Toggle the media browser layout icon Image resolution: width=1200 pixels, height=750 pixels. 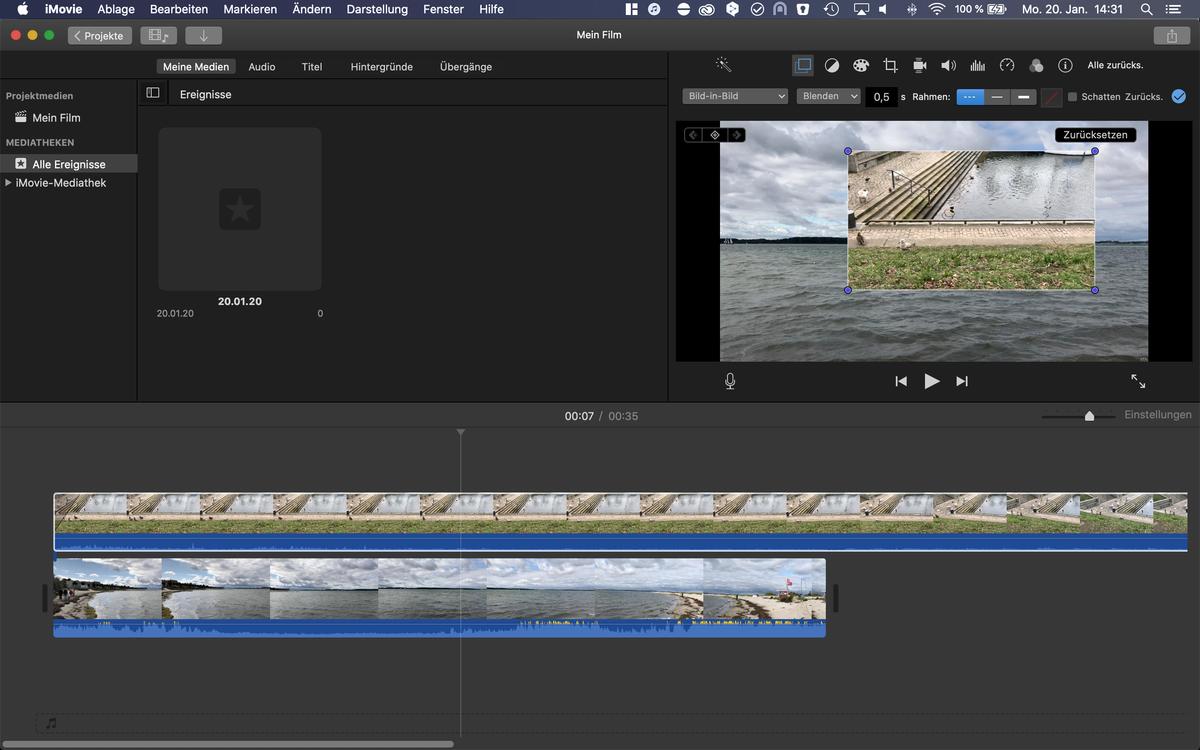tap(158, 35)
